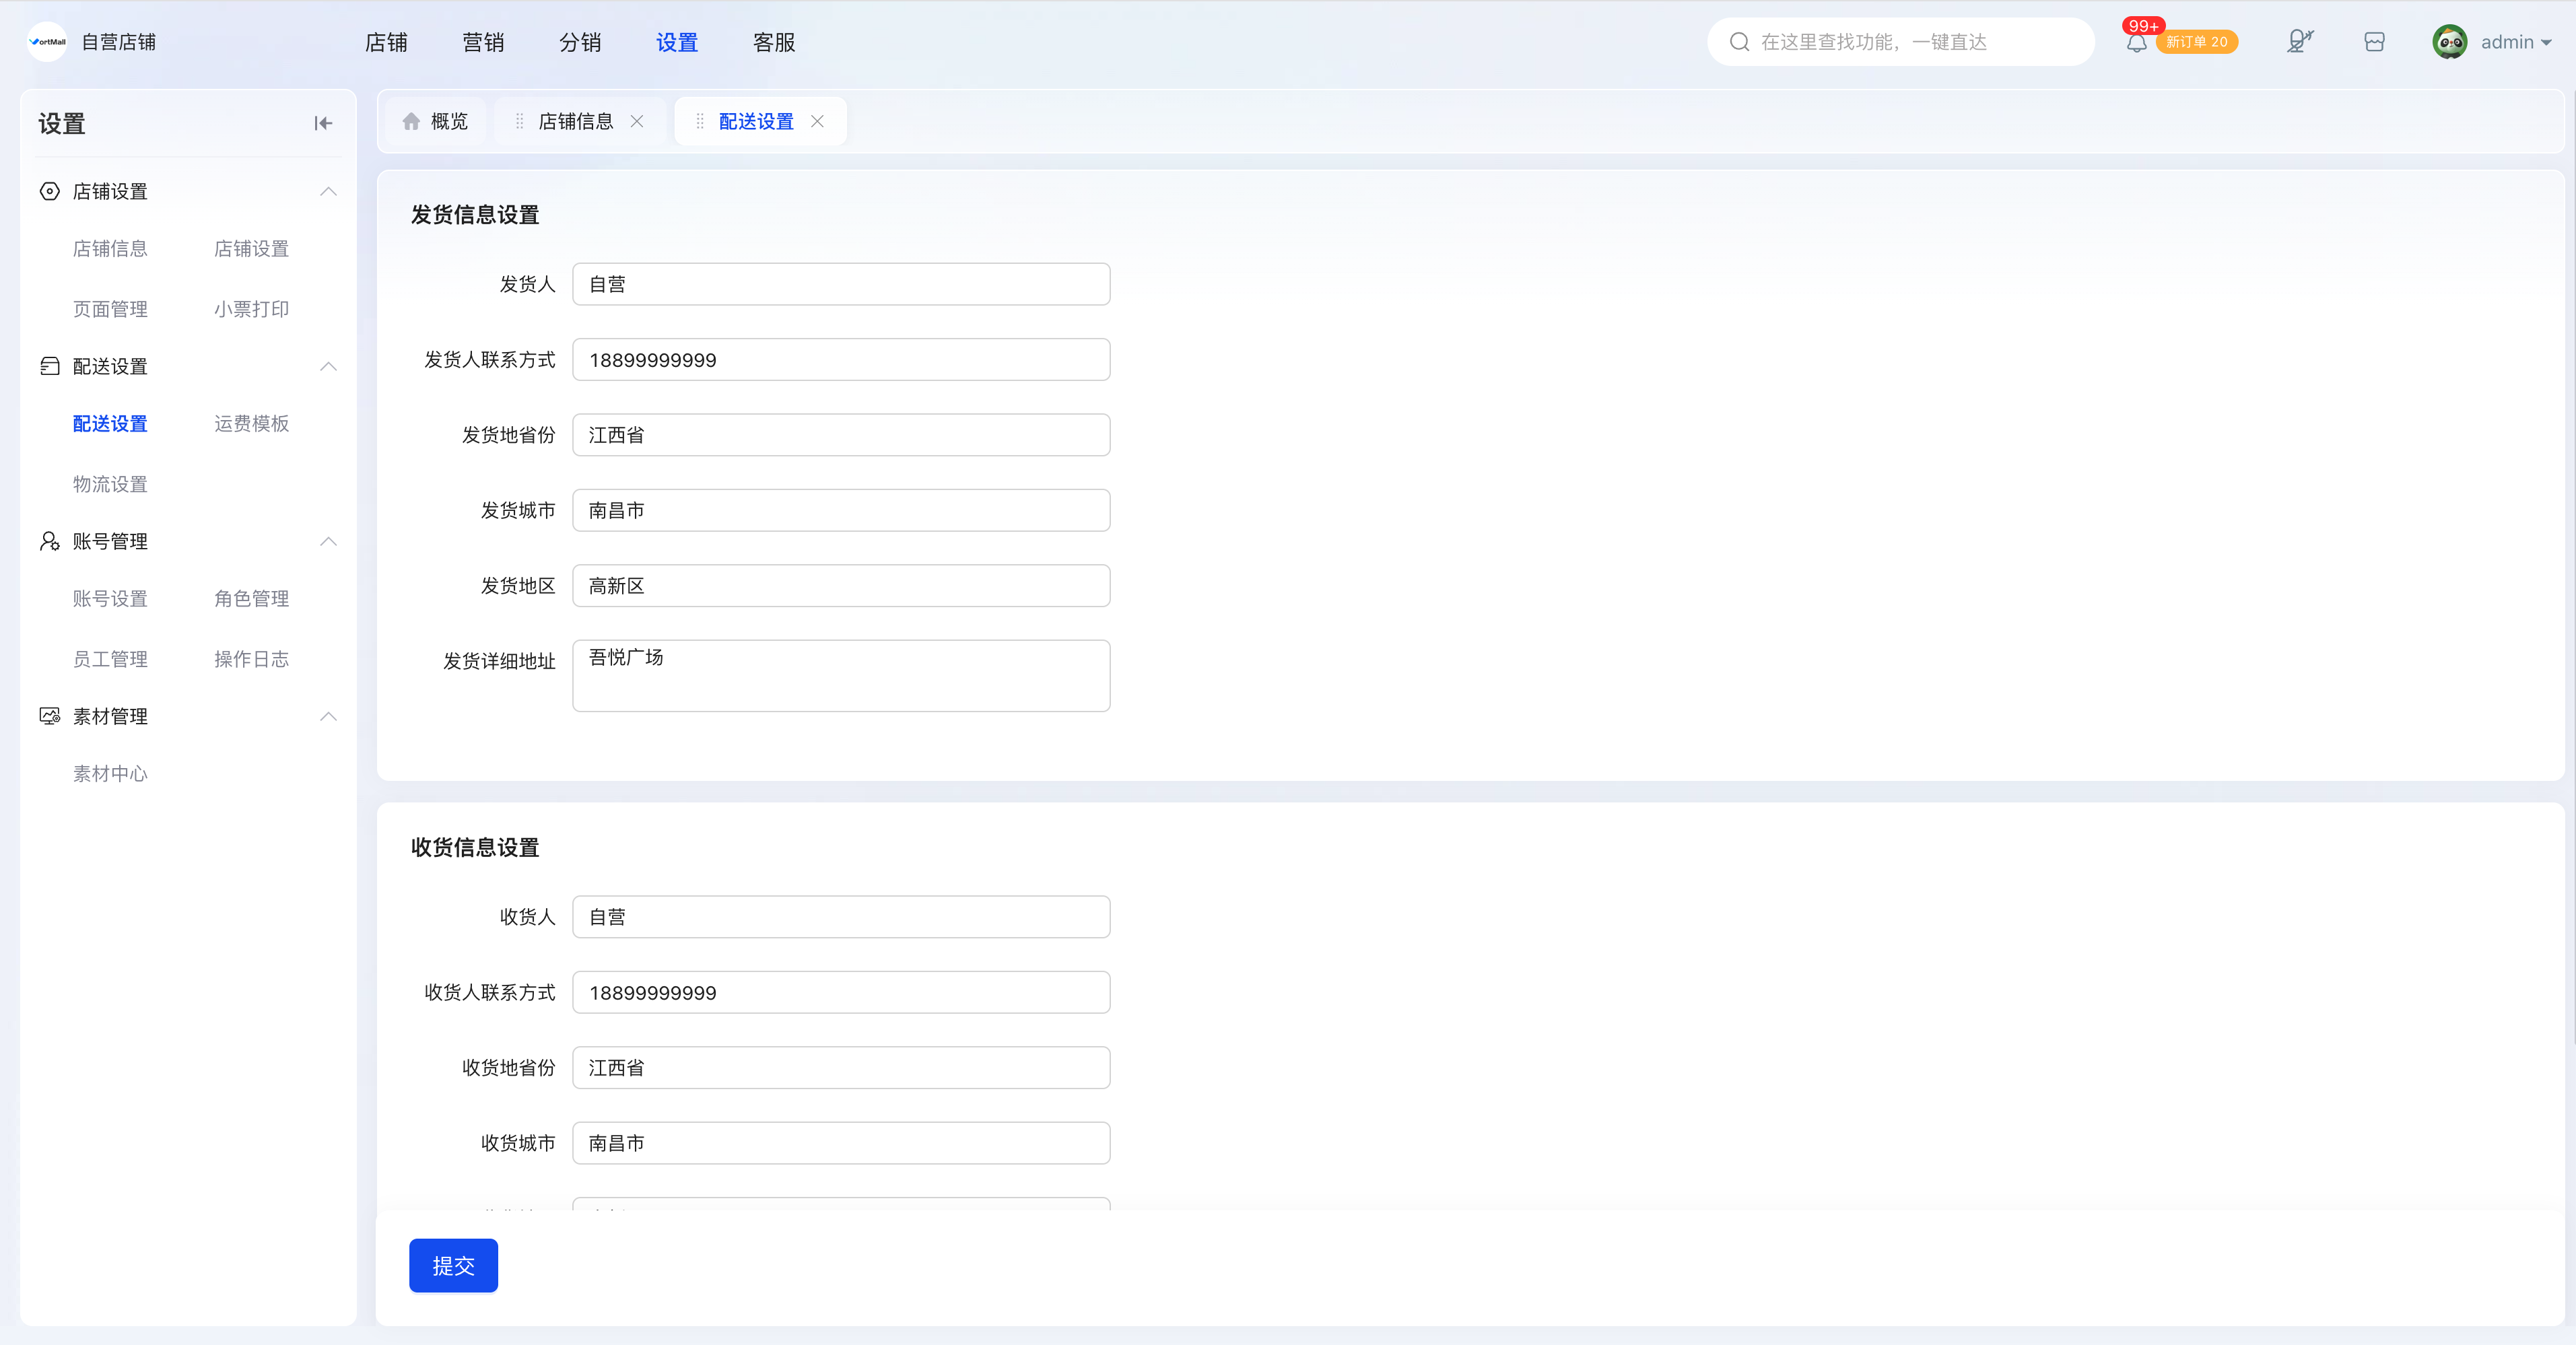2576x1345 pixels.
Task: Open the admin account dropdown
Action: pyautogui.click(x=2516, y=42)
